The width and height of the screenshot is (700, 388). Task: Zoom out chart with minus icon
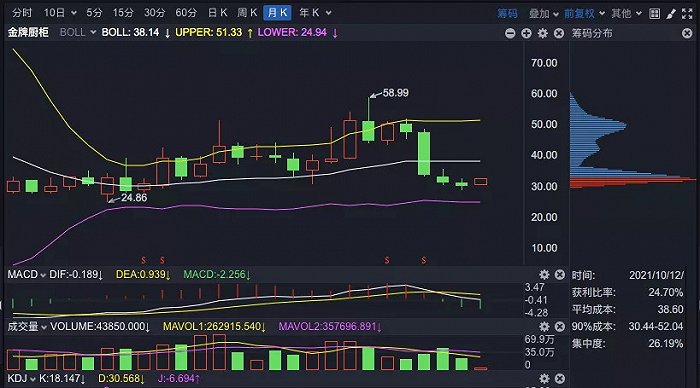(x=510, y=33)
